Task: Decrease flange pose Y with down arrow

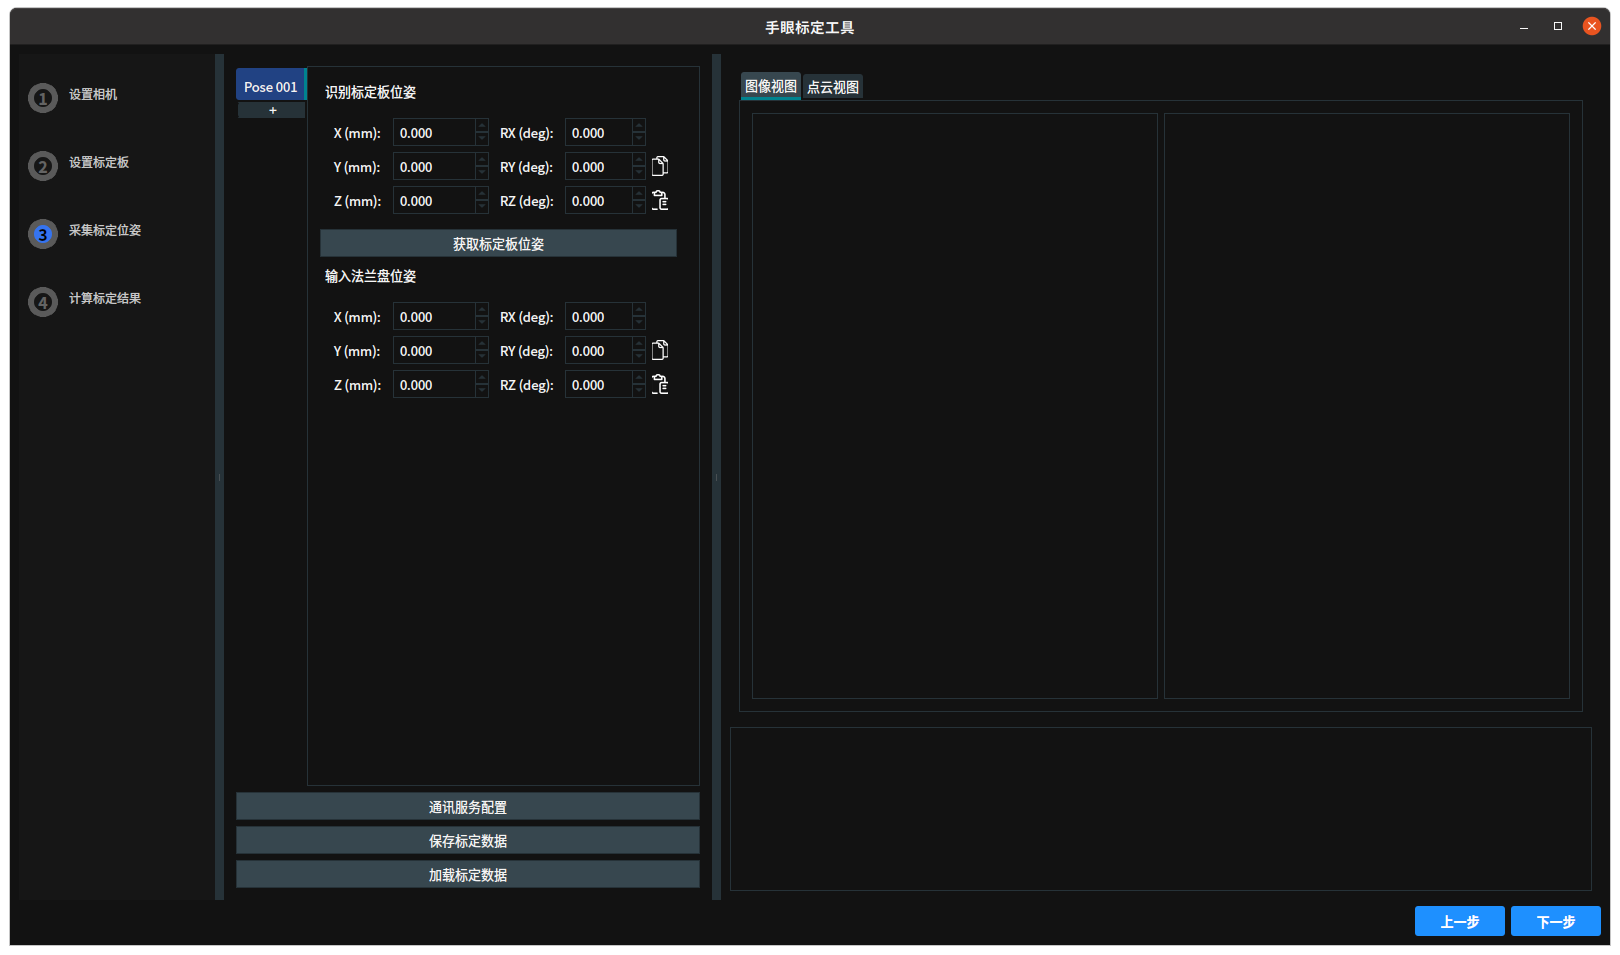Action: click(x=482, y=358)
